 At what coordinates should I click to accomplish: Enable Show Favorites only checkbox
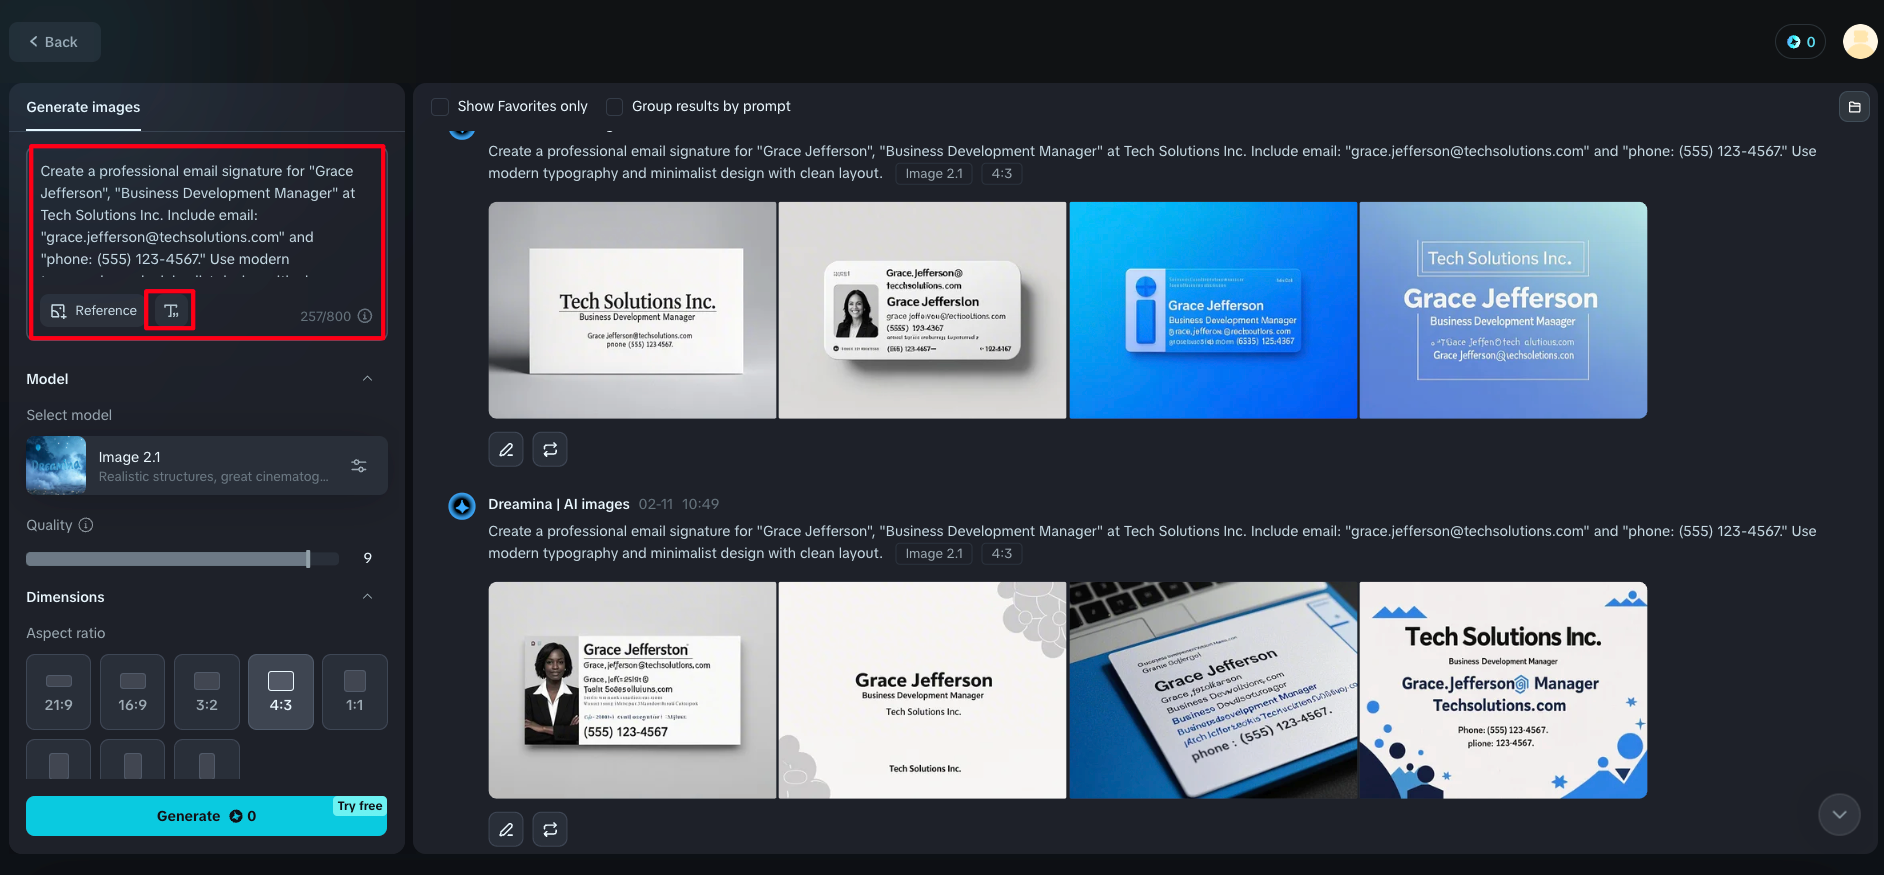pyautogui.click(x=440, y=107)
